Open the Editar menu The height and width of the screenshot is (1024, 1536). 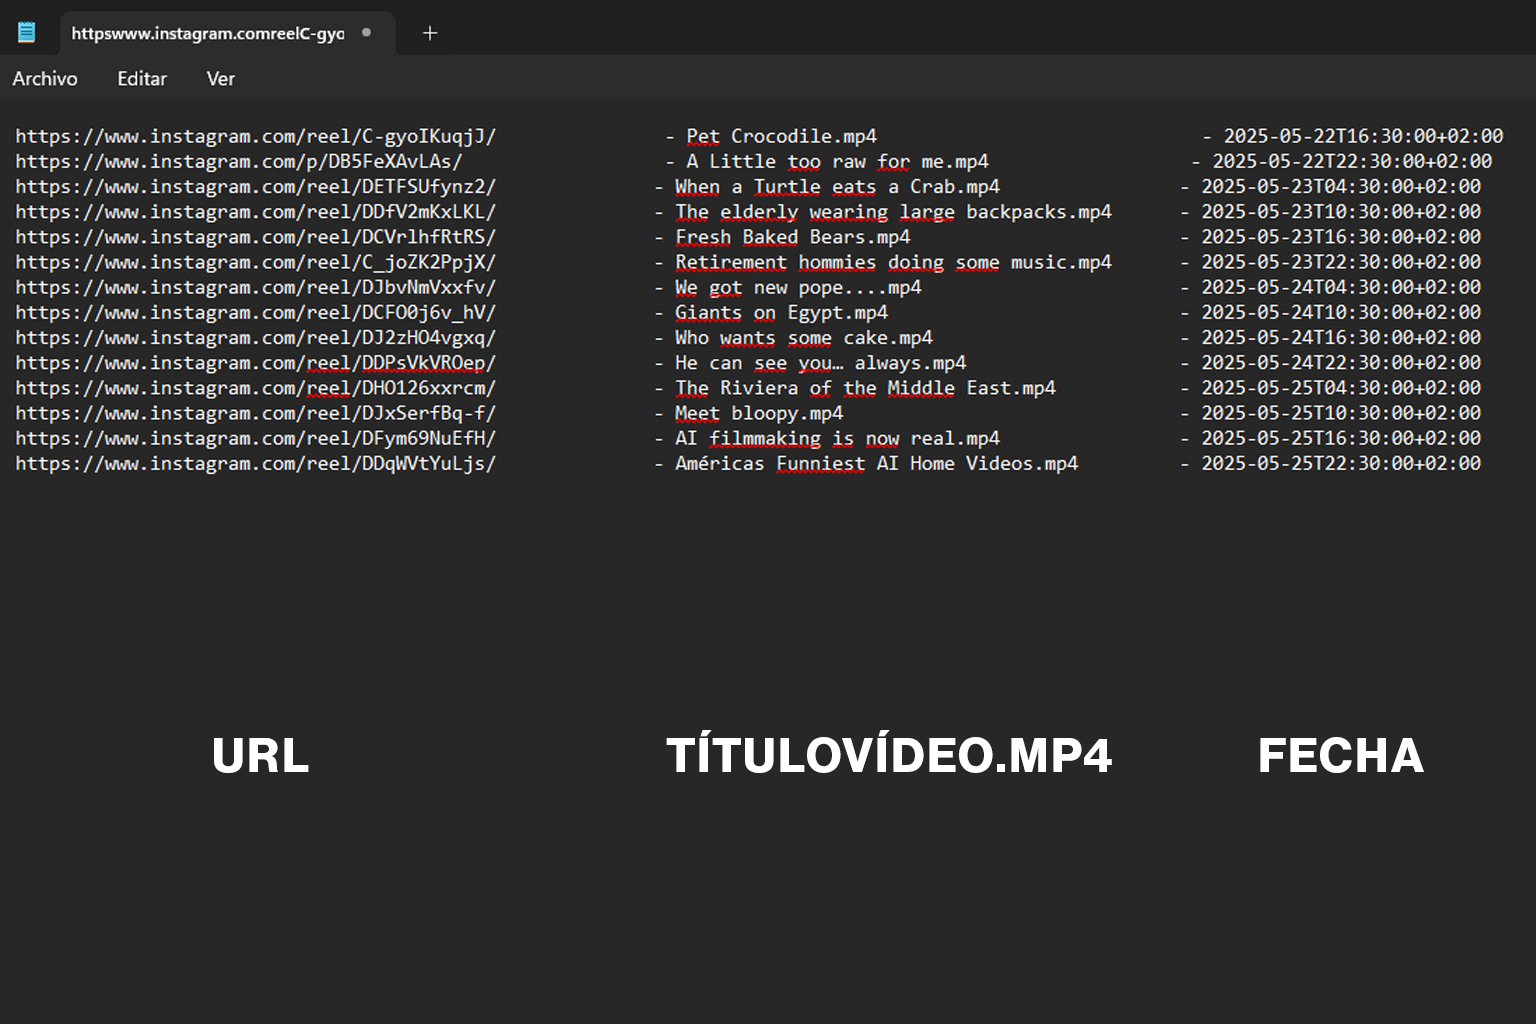point(142,79)
